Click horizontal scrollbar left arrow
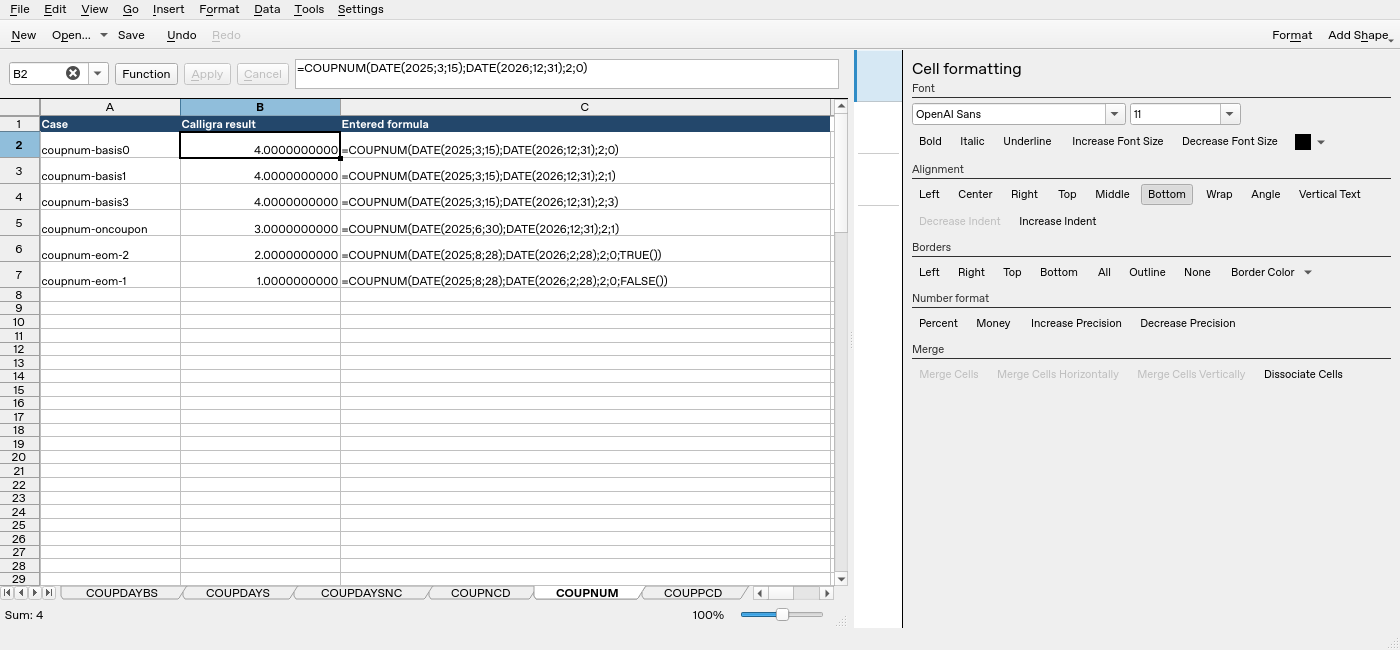The image size is (1400, 650). pos(760,593)
